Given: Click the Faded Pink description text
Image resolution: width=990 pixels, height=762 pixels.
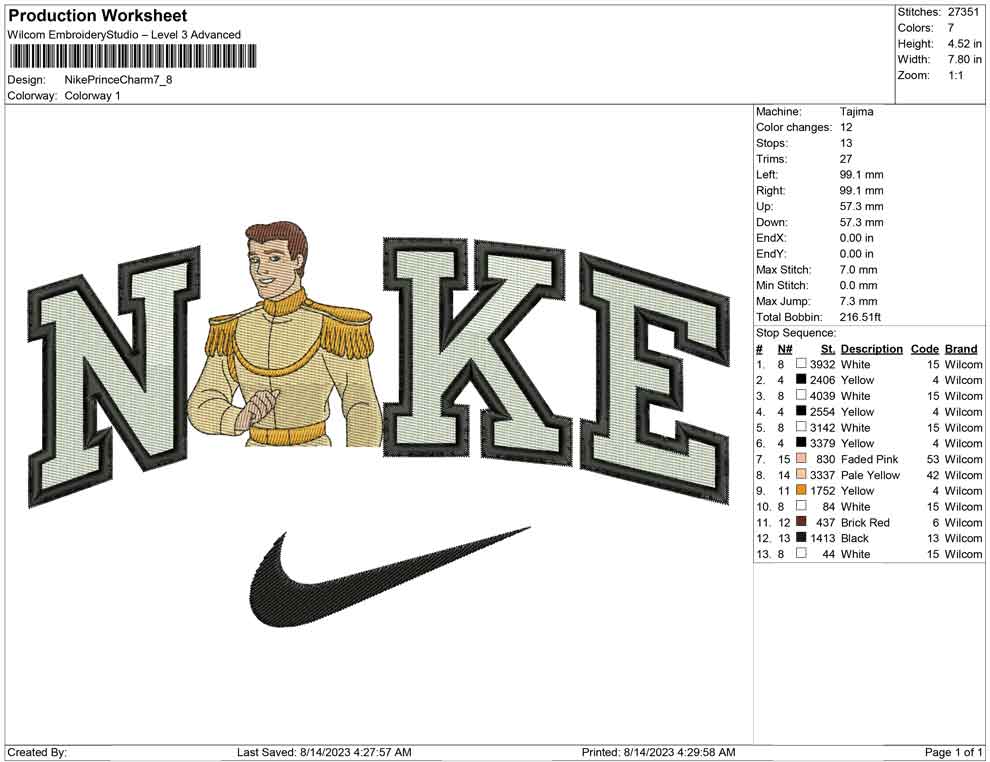Looking at the screenshot, I should point(869,459).
